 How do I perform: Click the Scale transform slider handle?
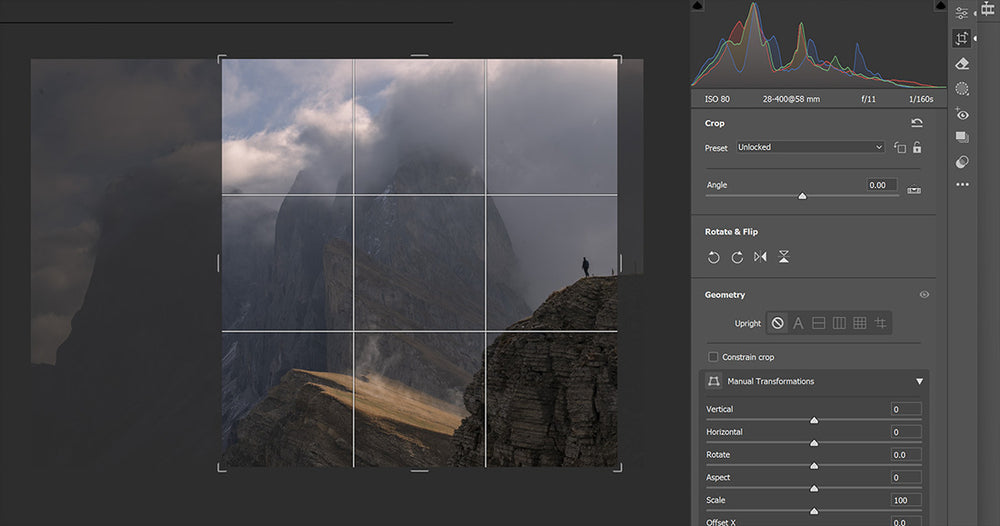[814, 511]
